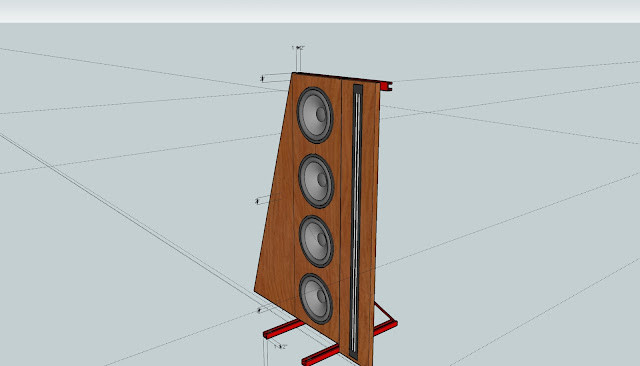Select the bottom woofer driver
The width and height of the screenshot is (640, 366).
coord(316,299)
